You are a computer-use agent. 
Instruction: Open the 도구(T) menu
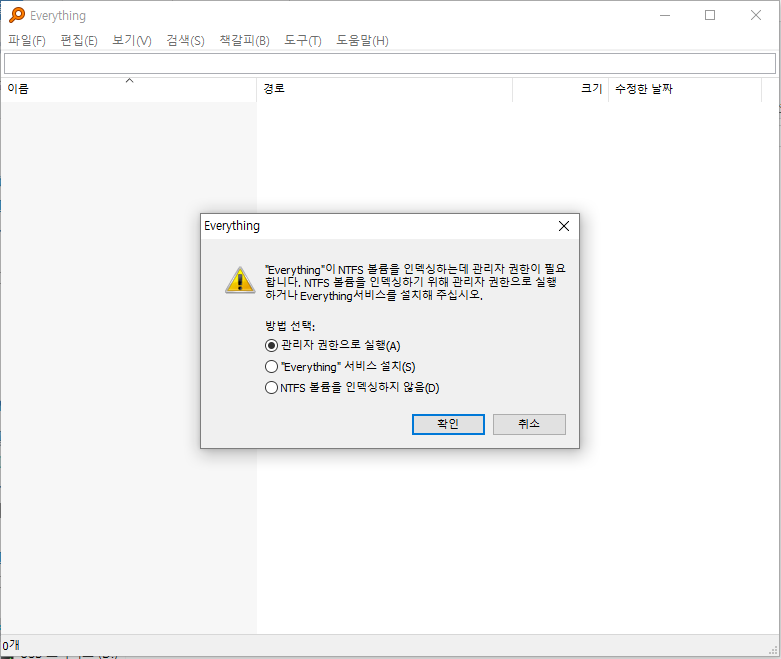pos(303,40)
